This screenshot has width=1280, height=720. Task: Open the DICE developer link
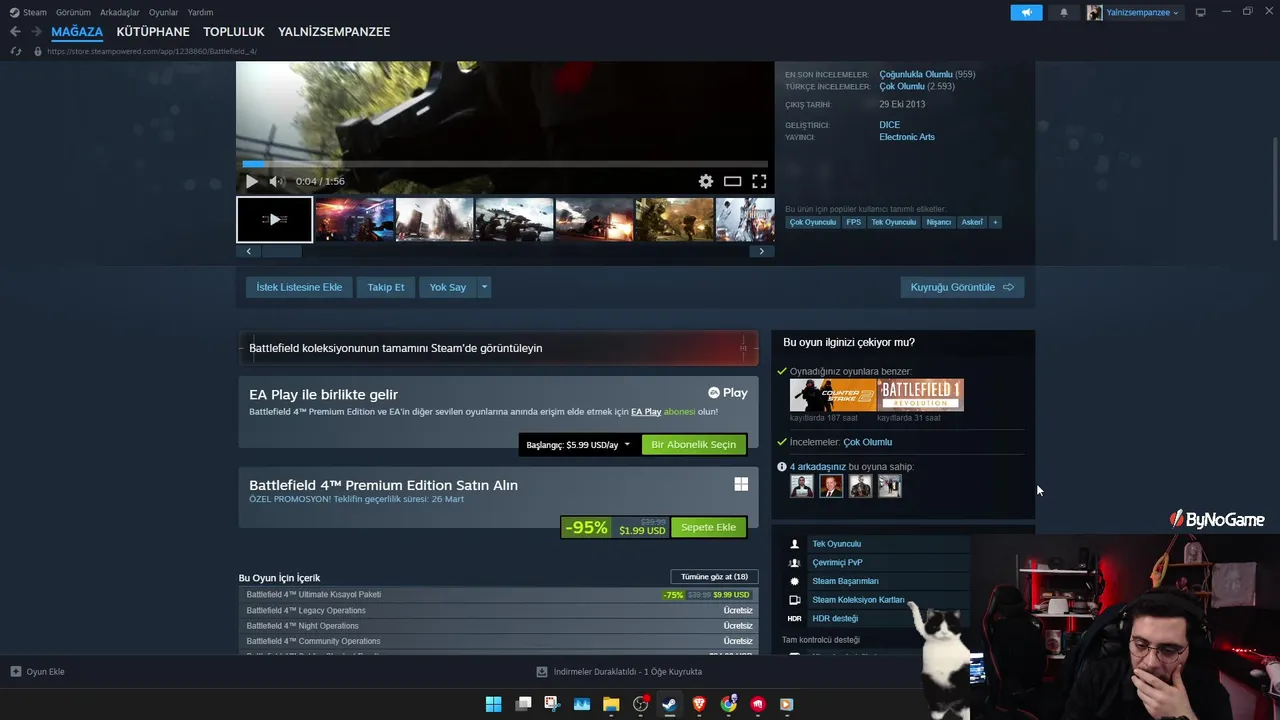(890, 125)
